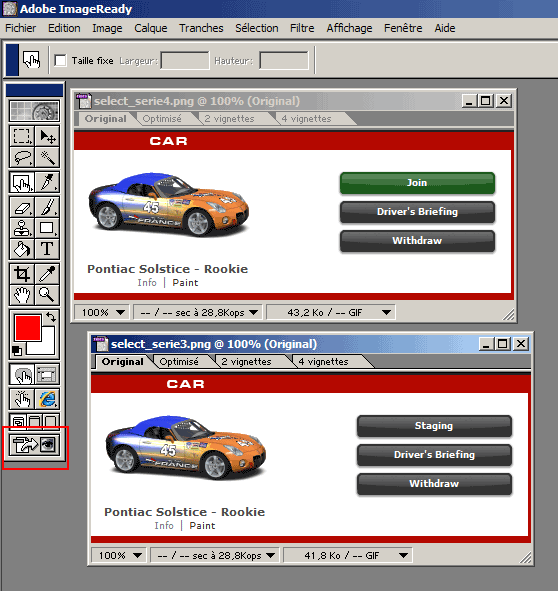
Task: Enable the Taille fixe checkbox
Action: (60, 60)
